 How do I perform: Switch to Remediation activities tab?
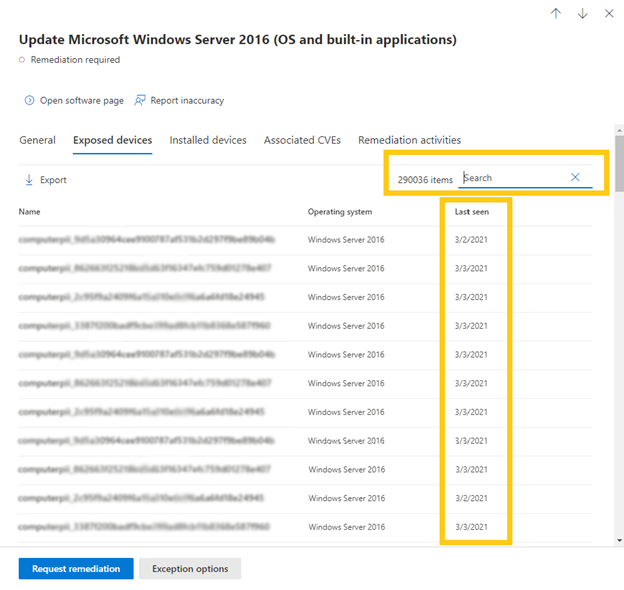(410, 140)
